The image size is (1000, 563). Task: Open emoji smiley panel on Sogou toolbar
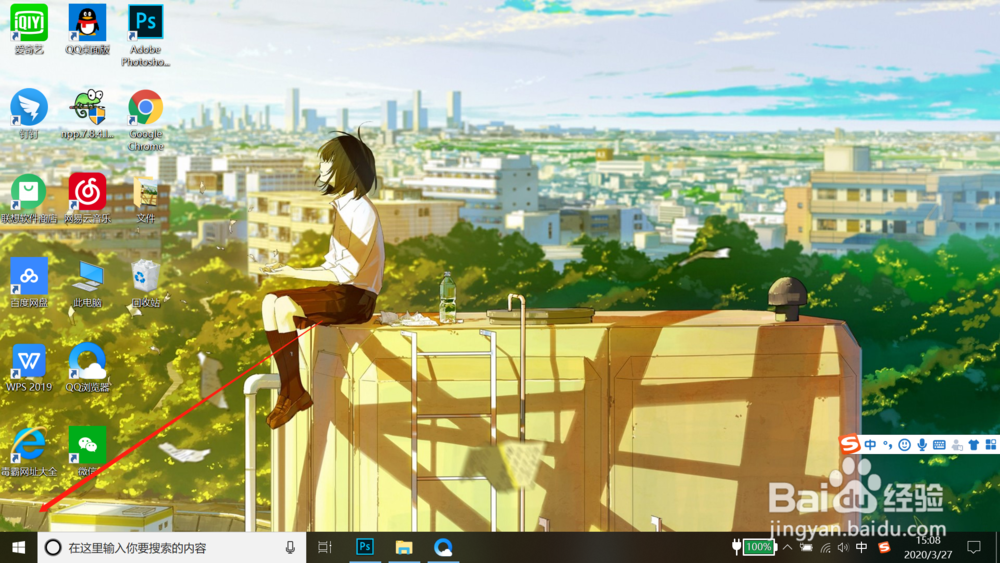click(x=904, y=445)
